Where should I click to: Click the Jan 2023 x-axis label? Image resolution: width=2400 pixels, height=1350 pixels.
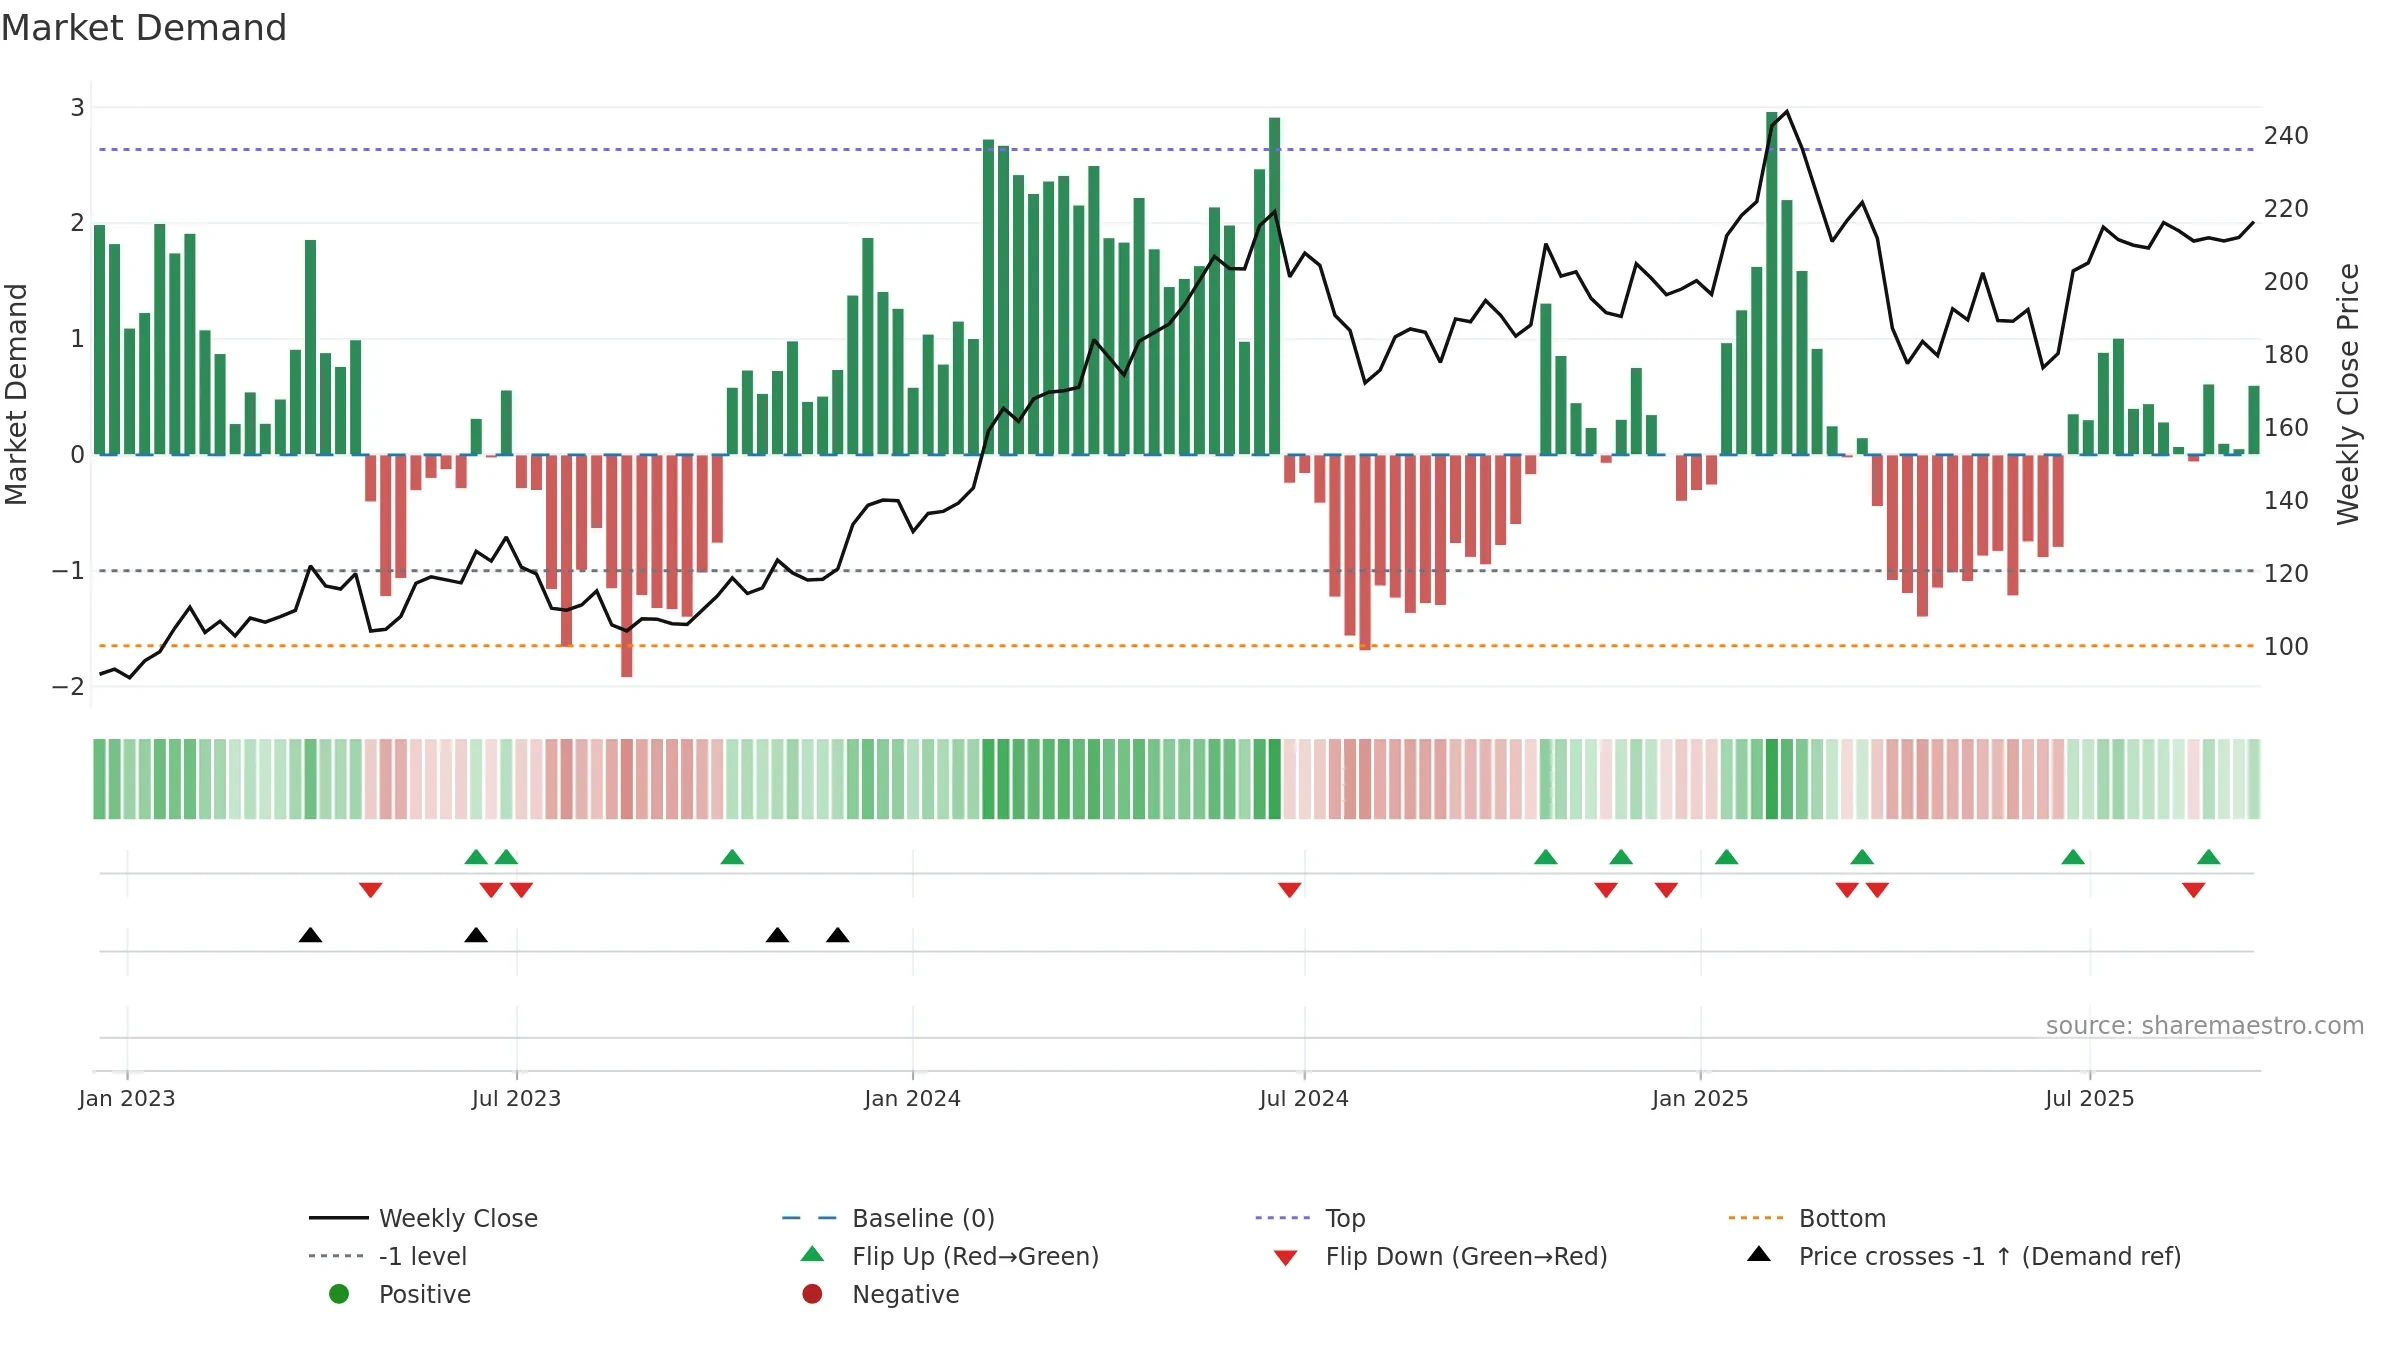click(x=127, y=1098)
